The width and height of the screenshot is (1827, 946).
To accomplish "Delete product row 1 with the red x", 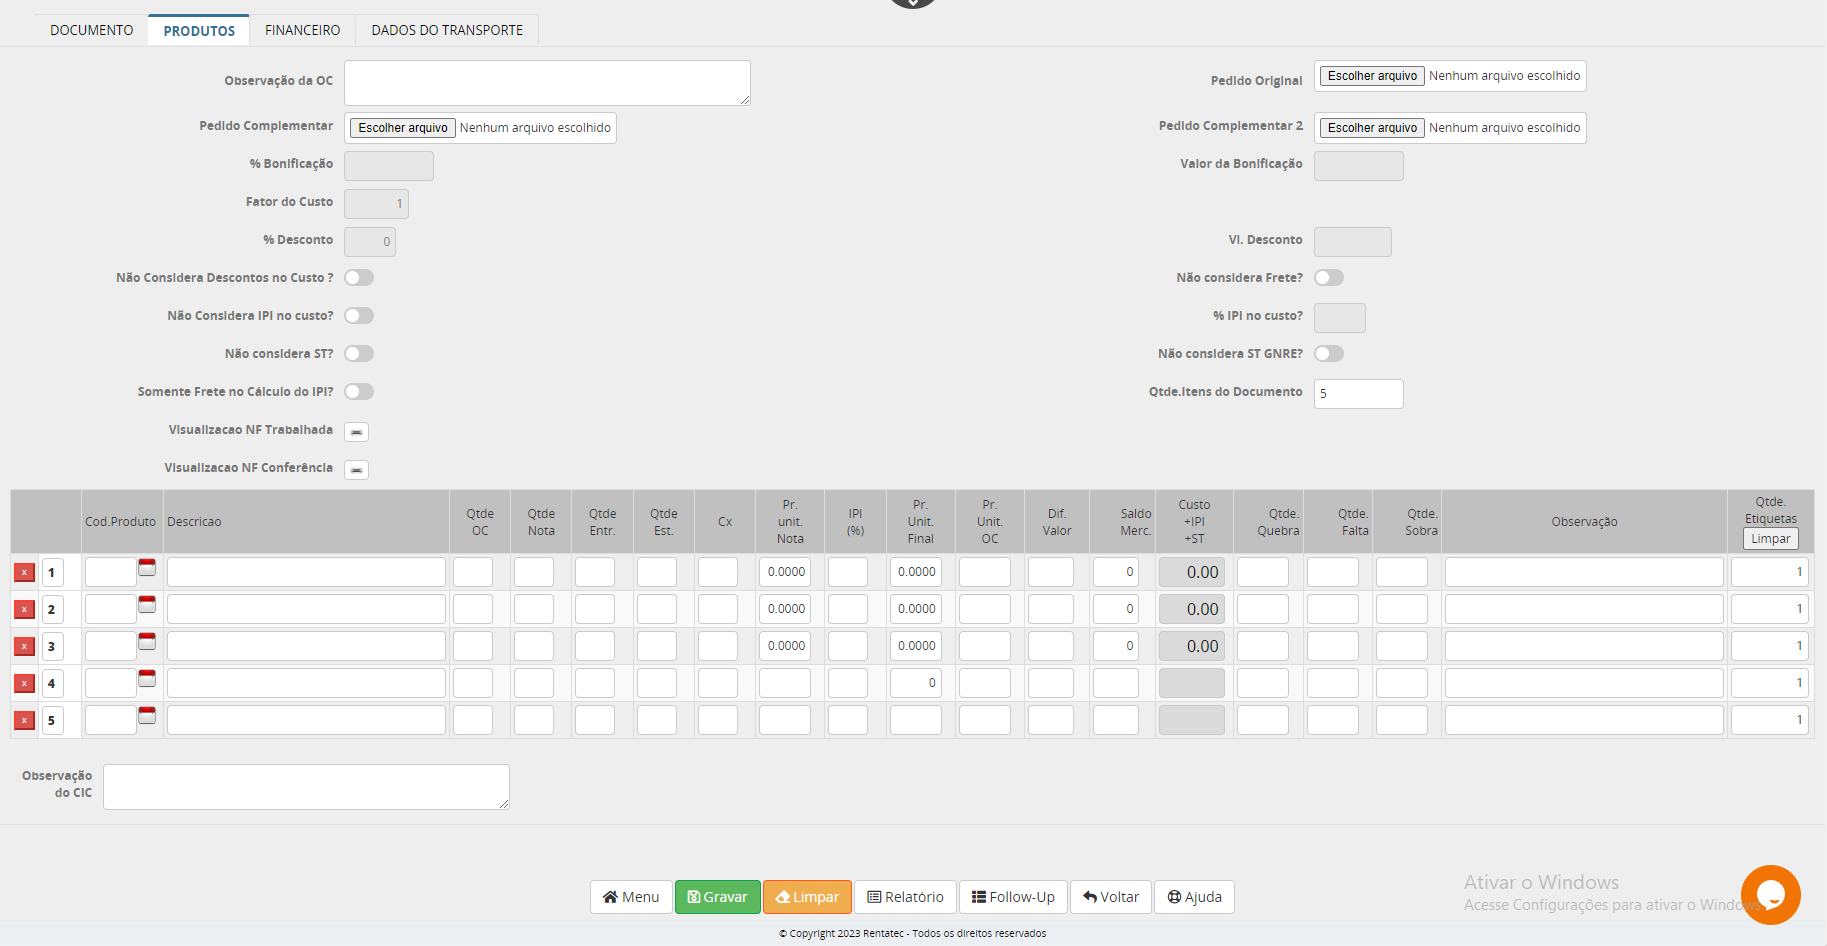I will tap(24, 573).
